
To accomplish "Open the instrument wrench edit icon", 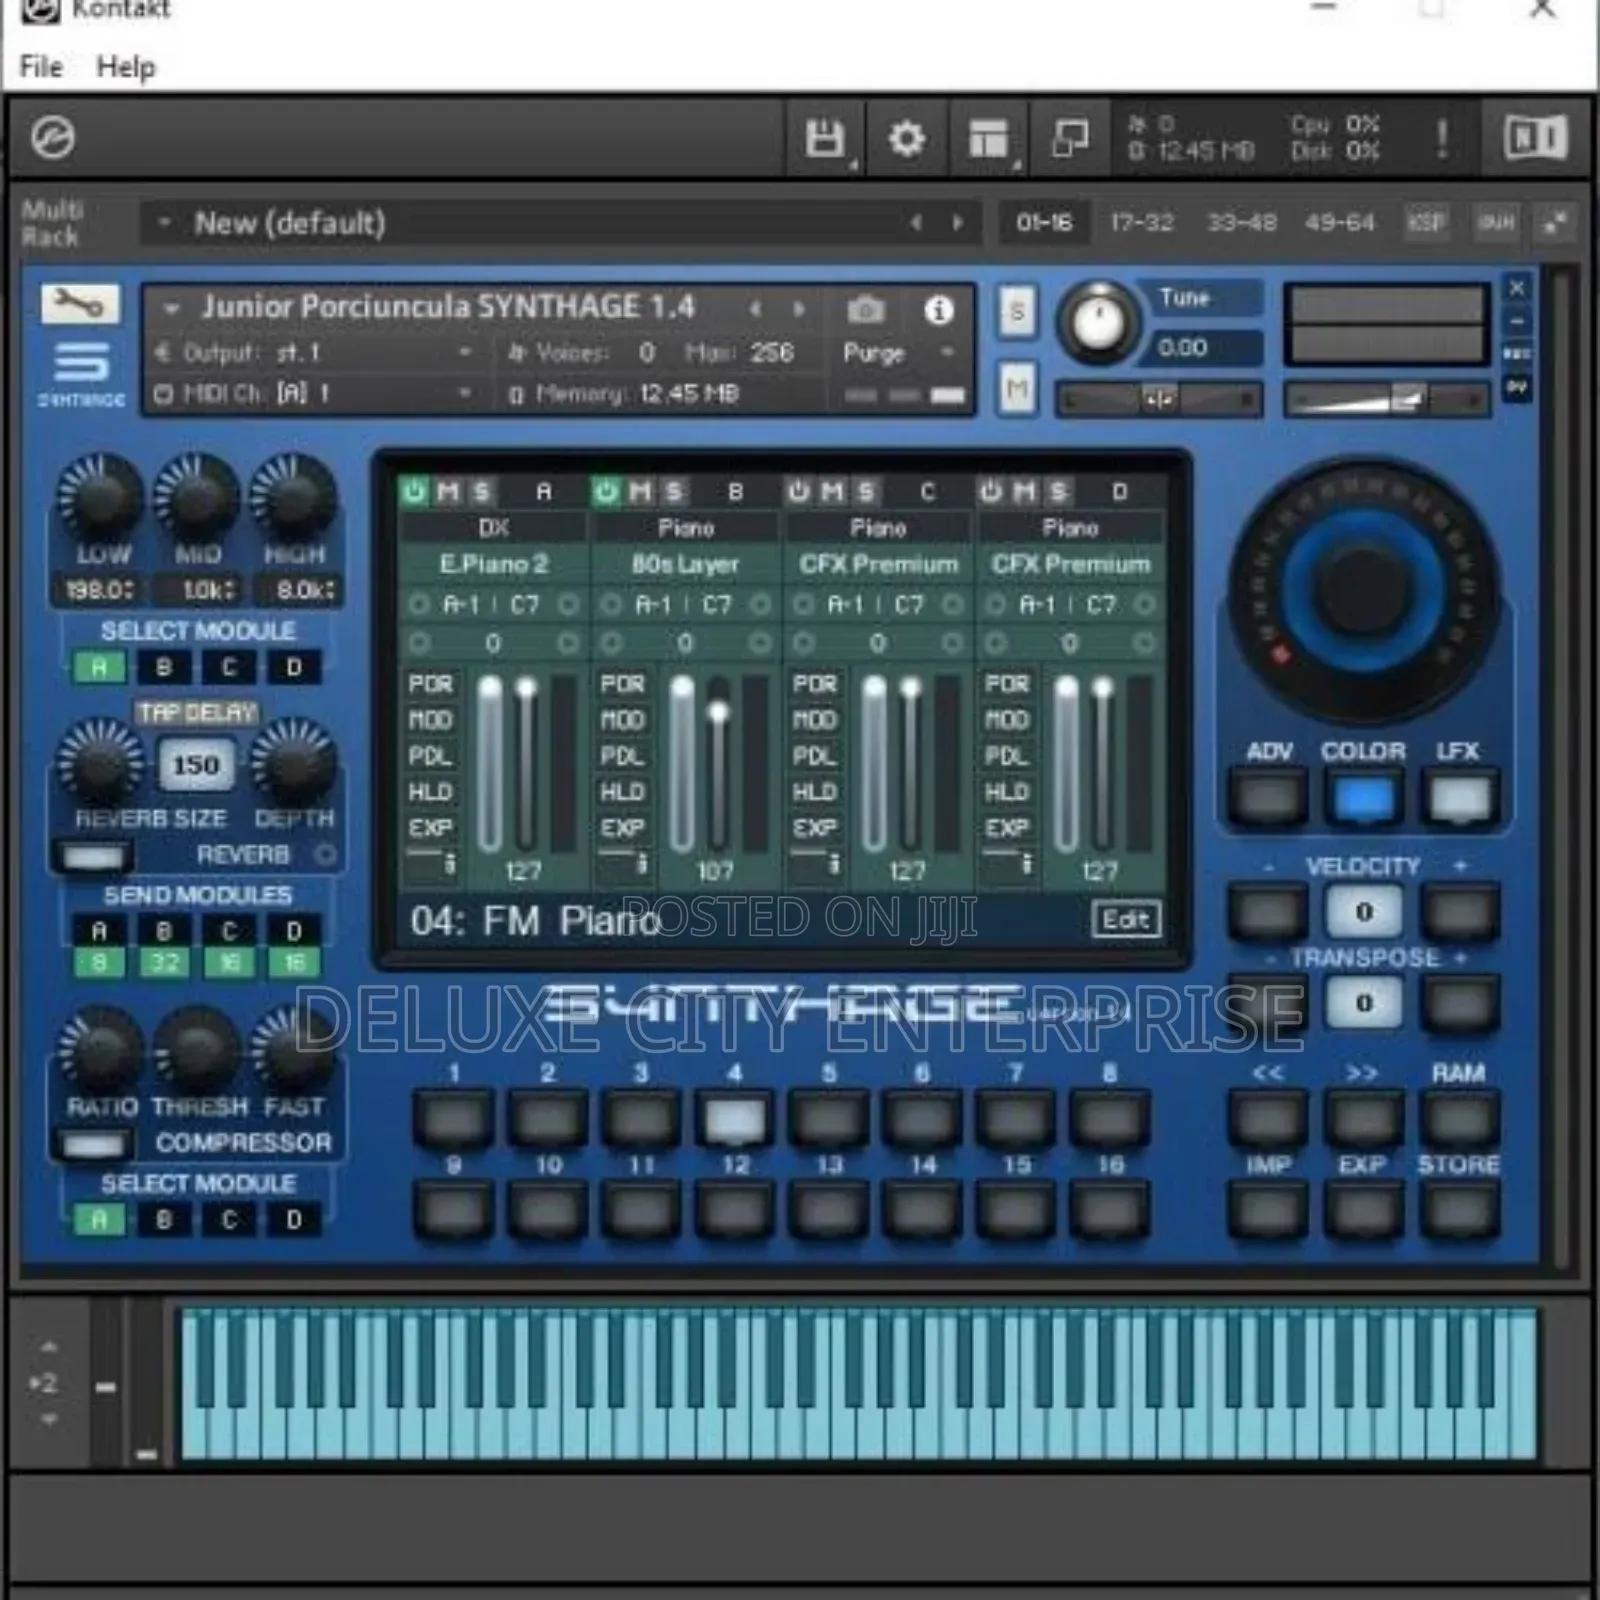I will 80,303.
